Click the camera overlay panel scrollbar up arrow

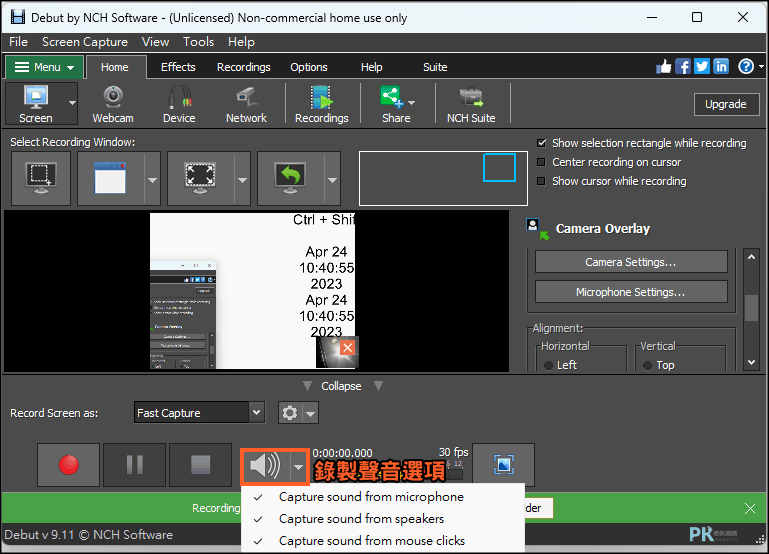click(x=751, y=257)
